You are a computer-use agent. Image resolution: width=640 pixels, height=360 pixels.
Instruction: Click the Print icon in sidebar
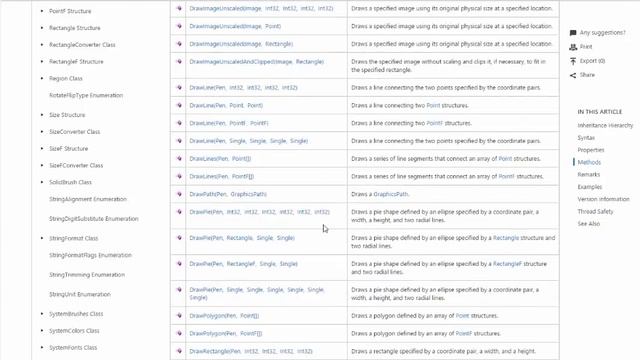(573, 47)
